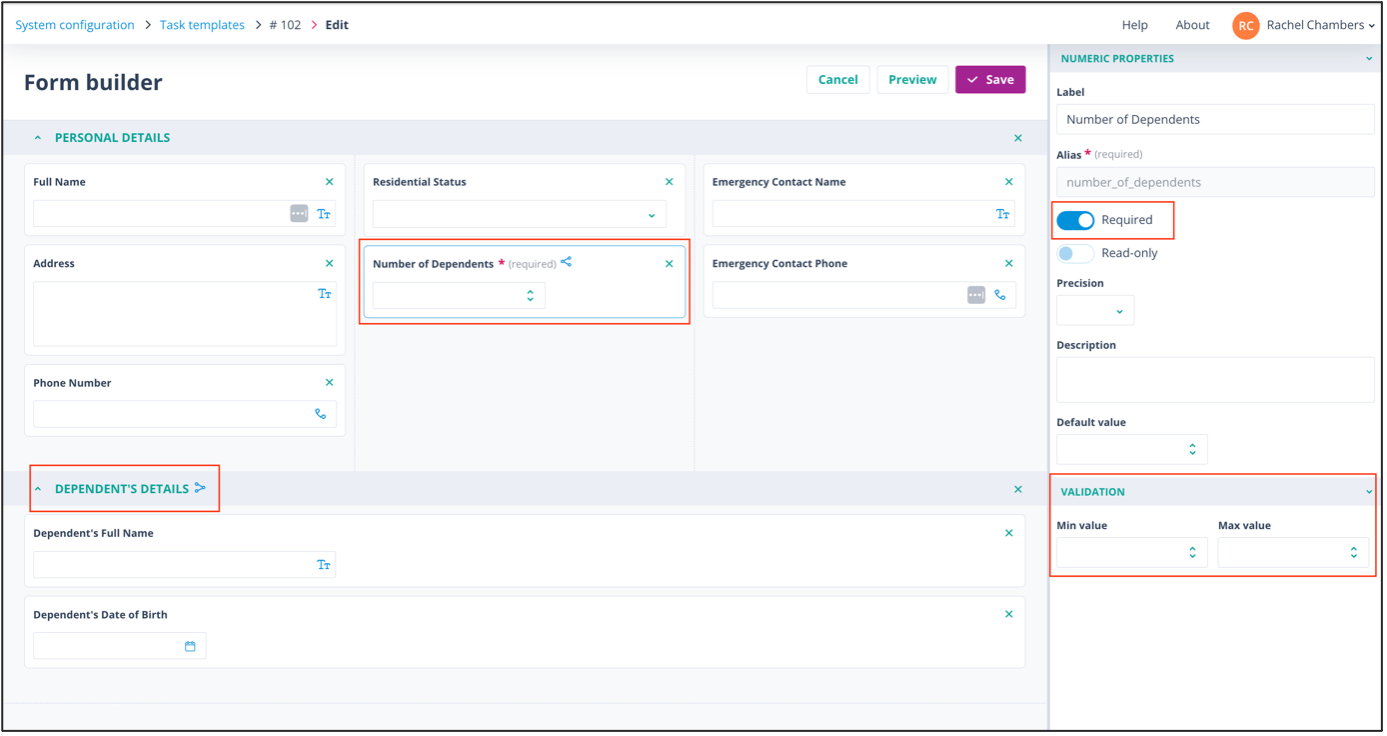Click the phone icon in Emergency Contact Phone

pos(1000,295)
